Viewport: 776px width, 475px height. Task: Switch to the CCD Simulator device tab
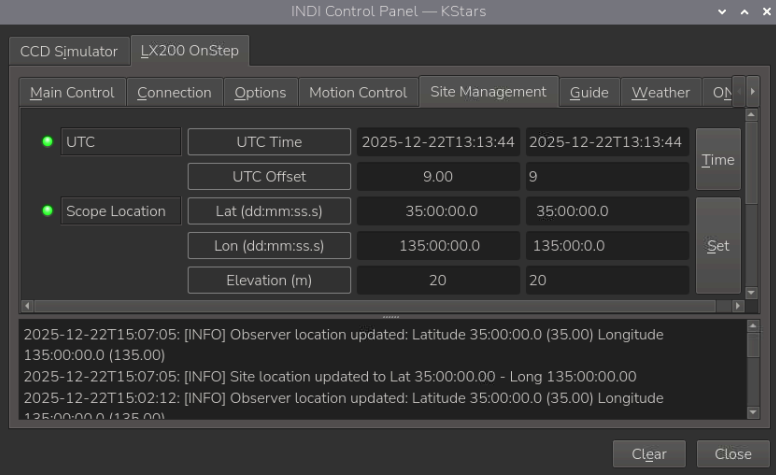[x=69, y=51]
